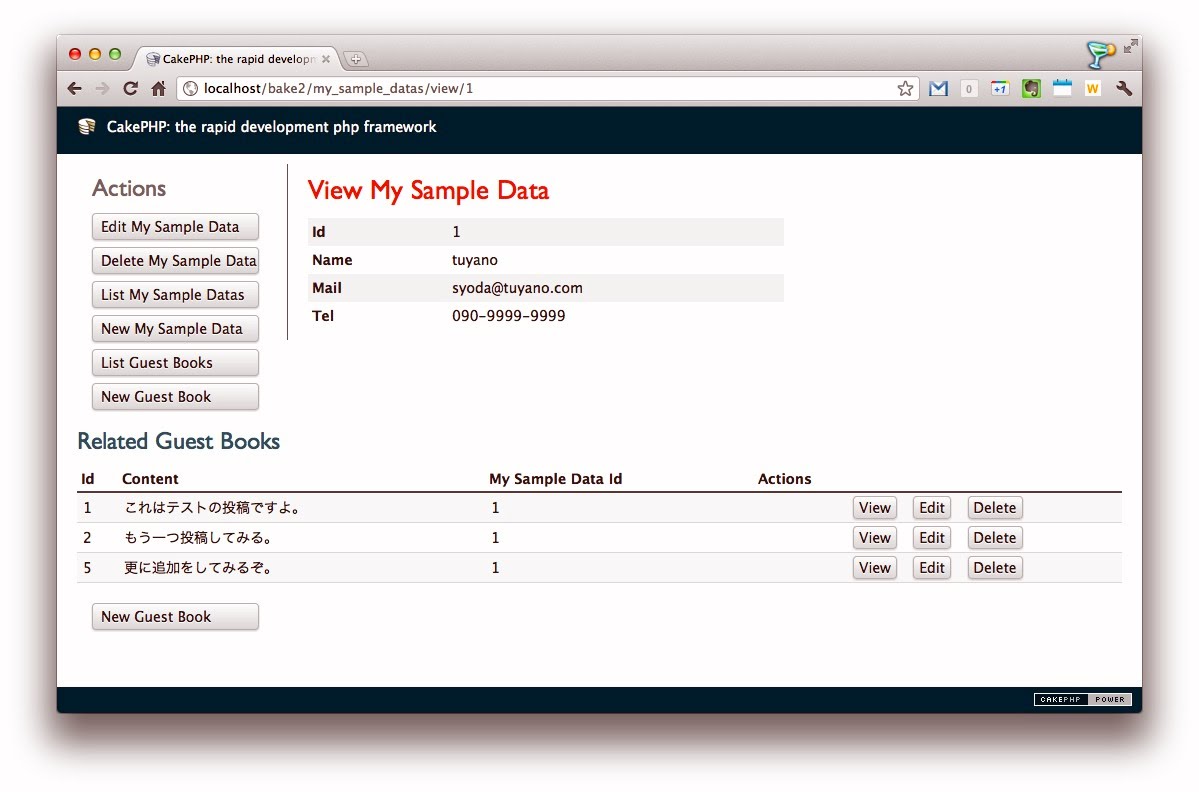
Task: Bookmark this page with the star icon
Action: click(905, 89)
